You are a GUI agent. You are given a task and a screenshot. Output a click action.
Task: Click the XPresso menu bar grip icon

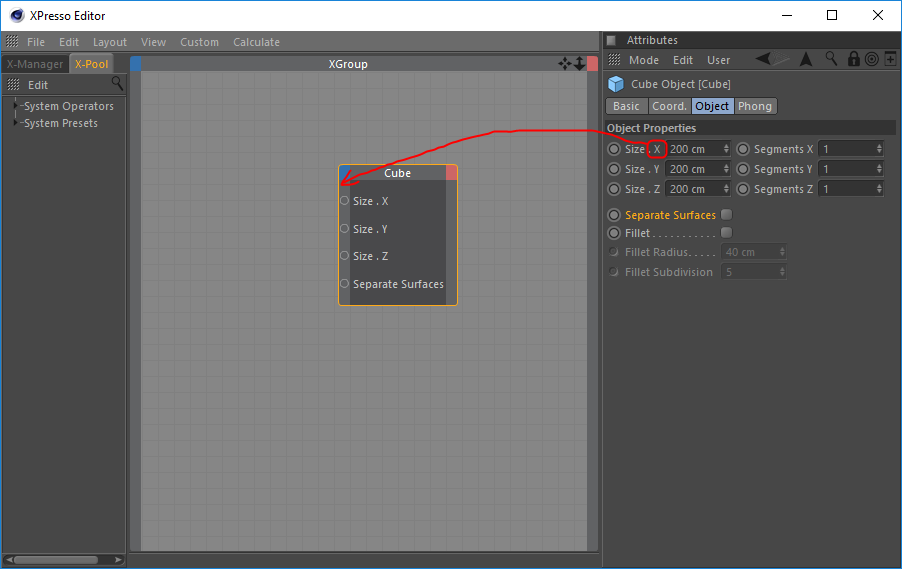(x=12, y=41)
